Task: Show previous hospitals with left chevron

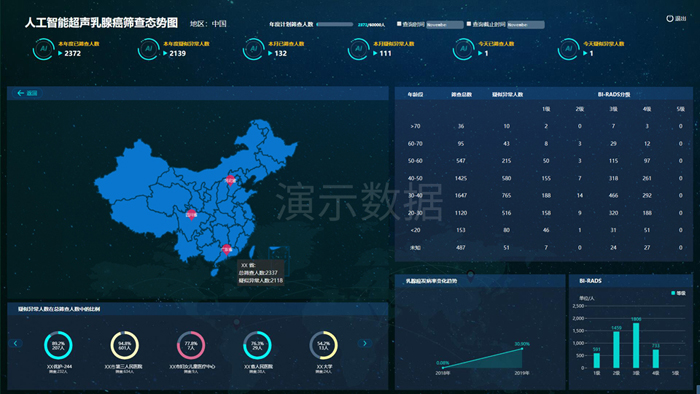Action: (x=15, y=343)
